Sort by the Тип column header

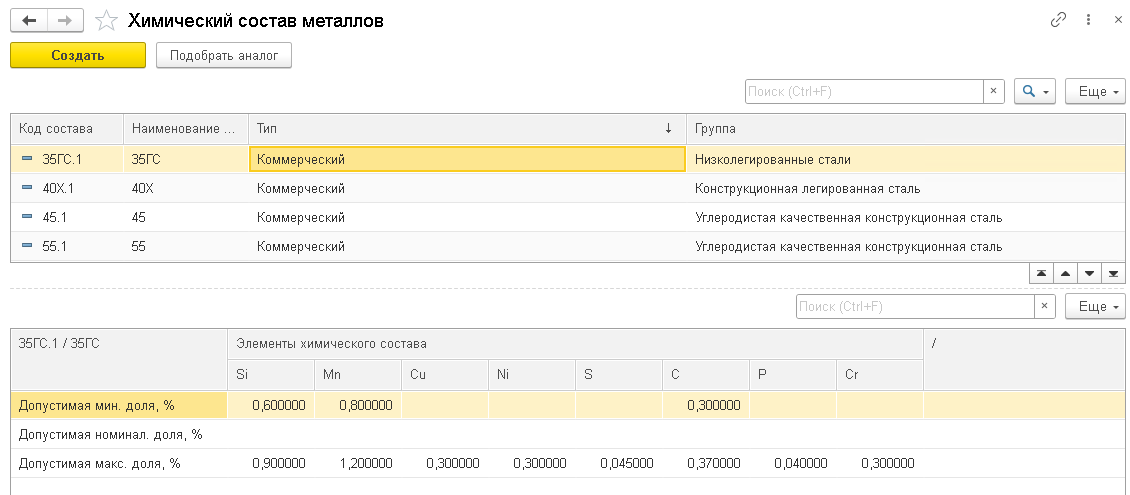point(467,129)
